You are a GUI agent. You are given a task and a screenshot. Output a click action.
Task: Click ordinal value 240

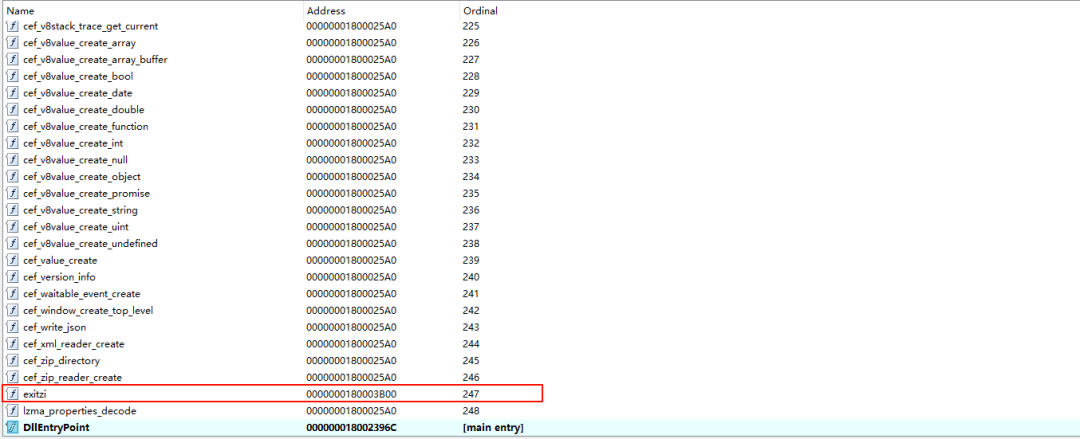pos(470,277)
